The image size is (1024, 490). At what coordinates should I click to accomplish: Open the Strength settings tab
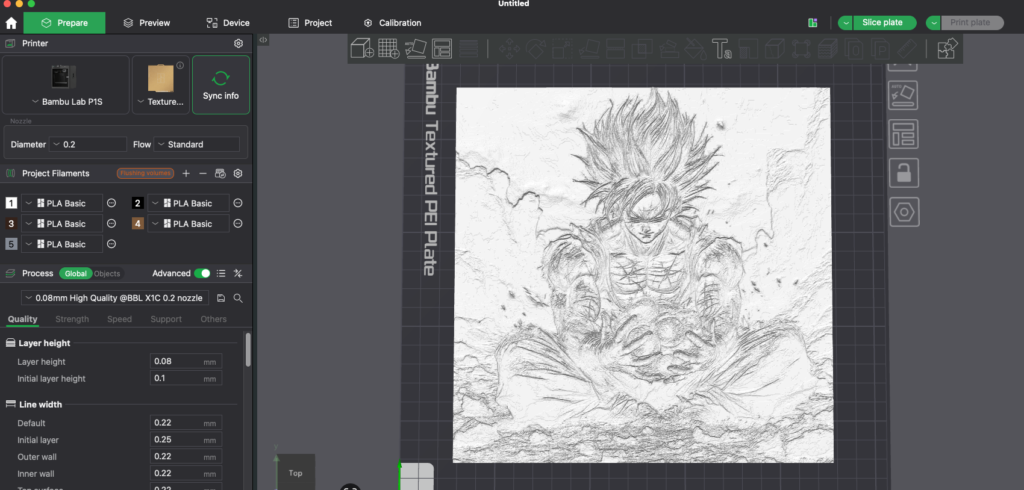pyautogui.click(x=72, y=320)
